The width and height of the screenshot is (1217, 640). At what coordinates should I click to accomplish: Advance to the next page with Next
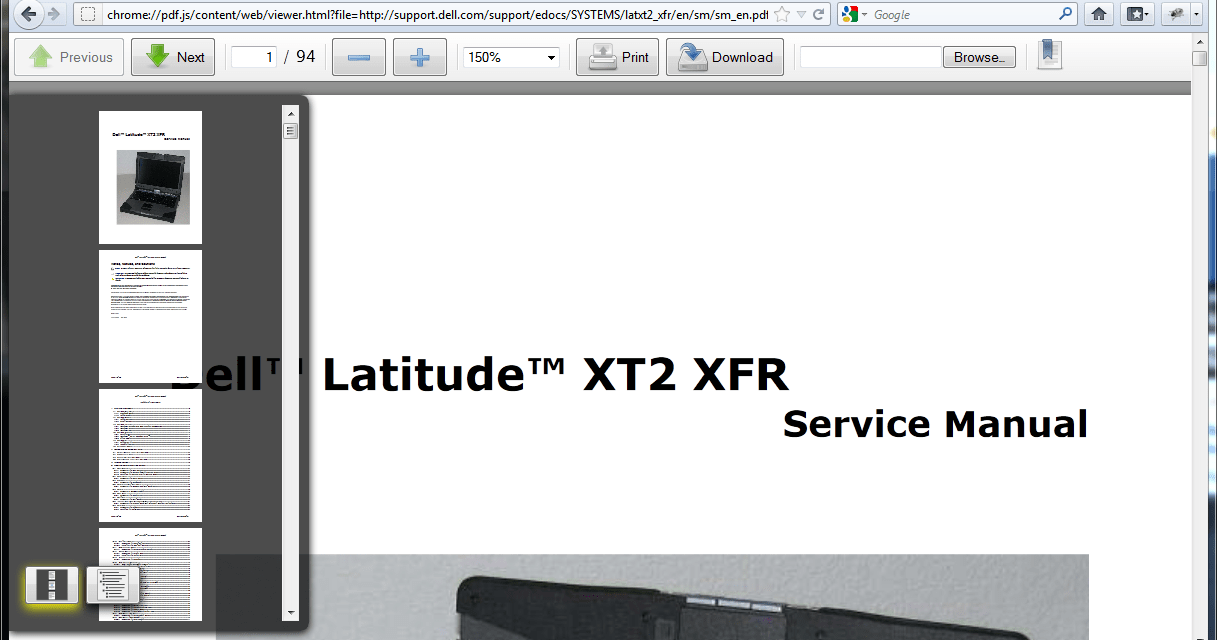pos(172,56)
